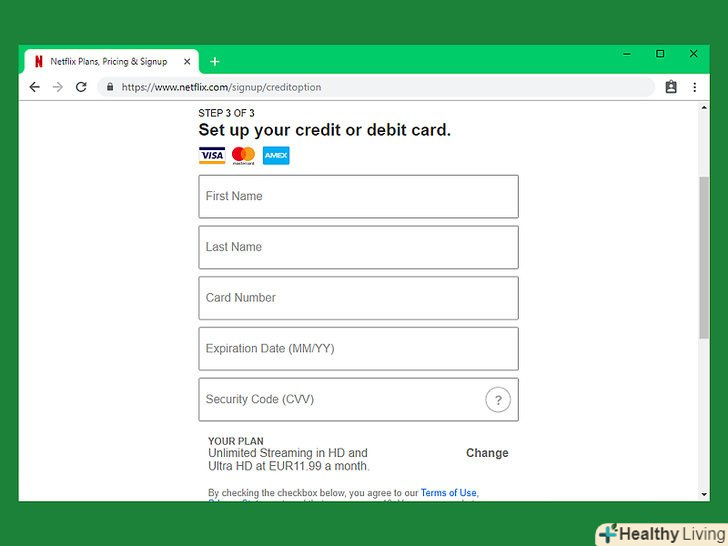The image size is (728, 546).
Task: Reload the Netflix signup page
Action: [81, 87]
